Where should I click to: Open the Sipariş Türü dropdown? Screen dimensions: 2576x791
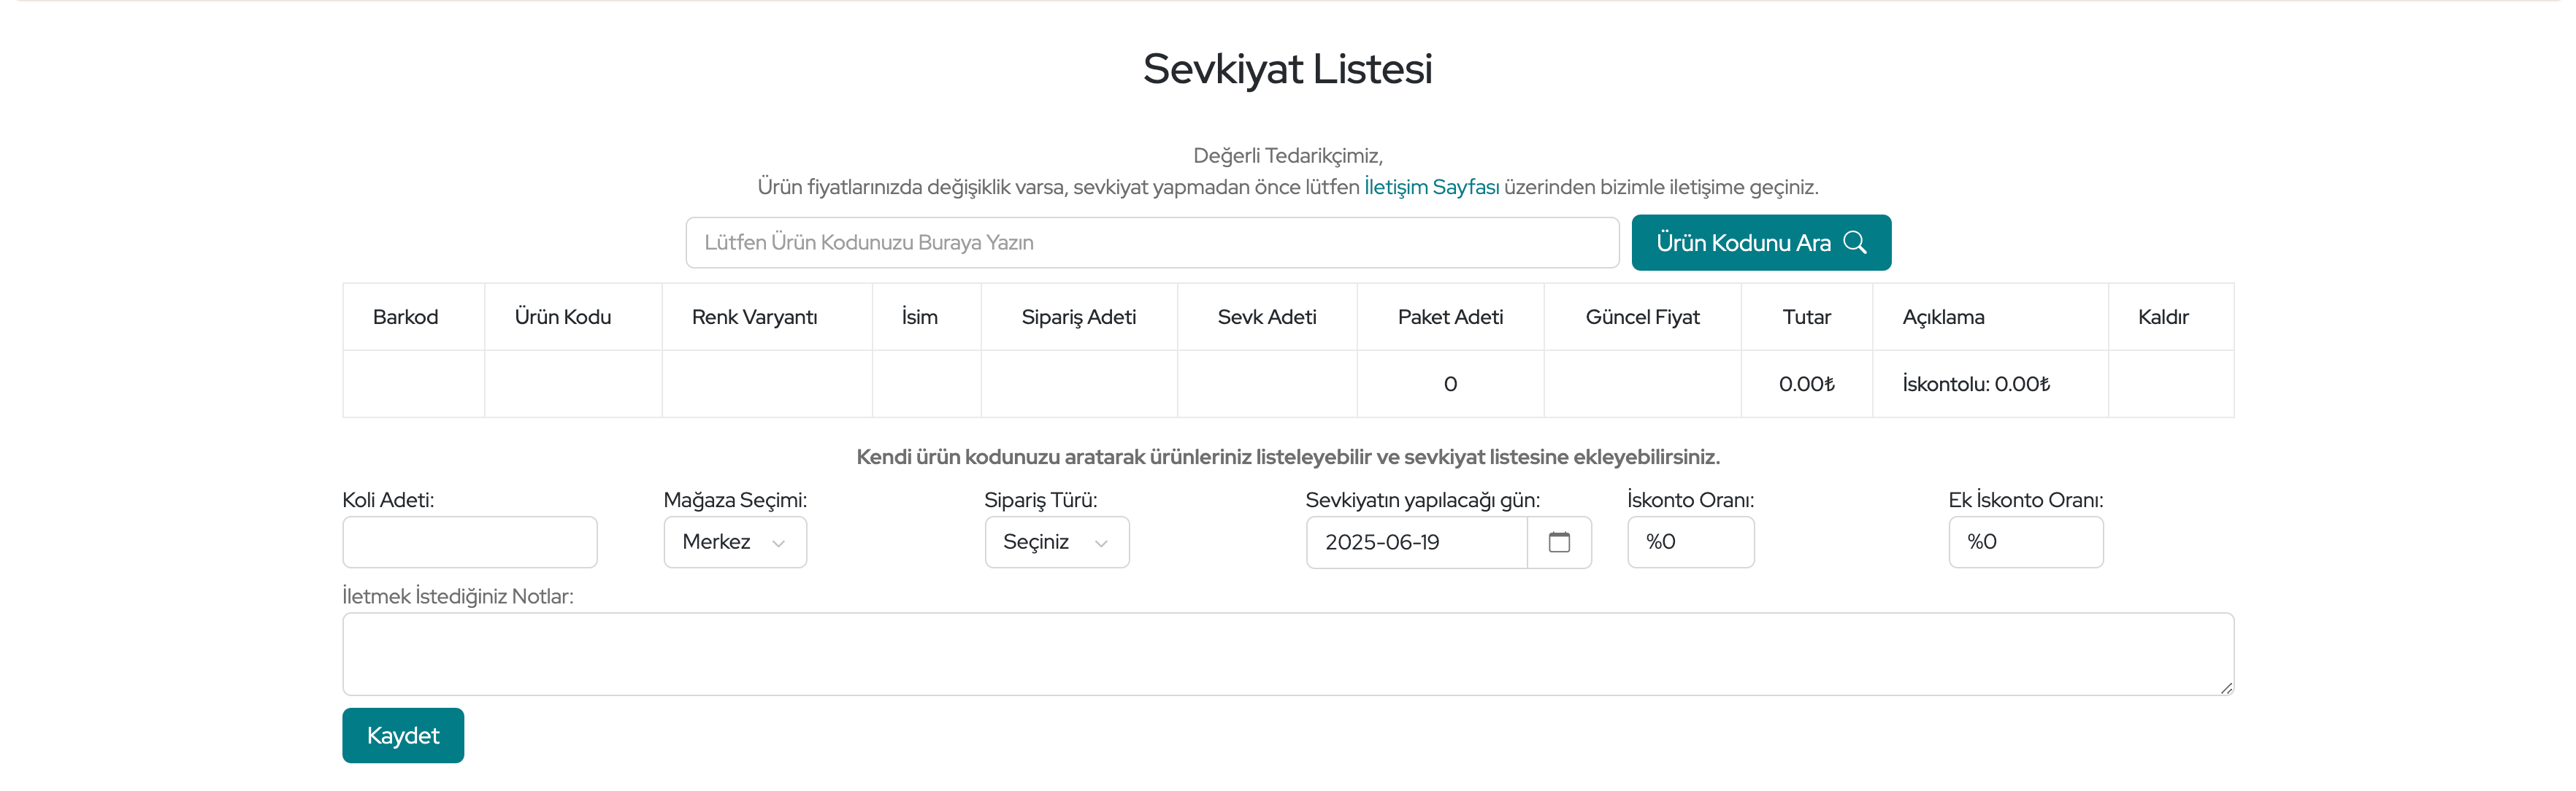pos(1056,542)
